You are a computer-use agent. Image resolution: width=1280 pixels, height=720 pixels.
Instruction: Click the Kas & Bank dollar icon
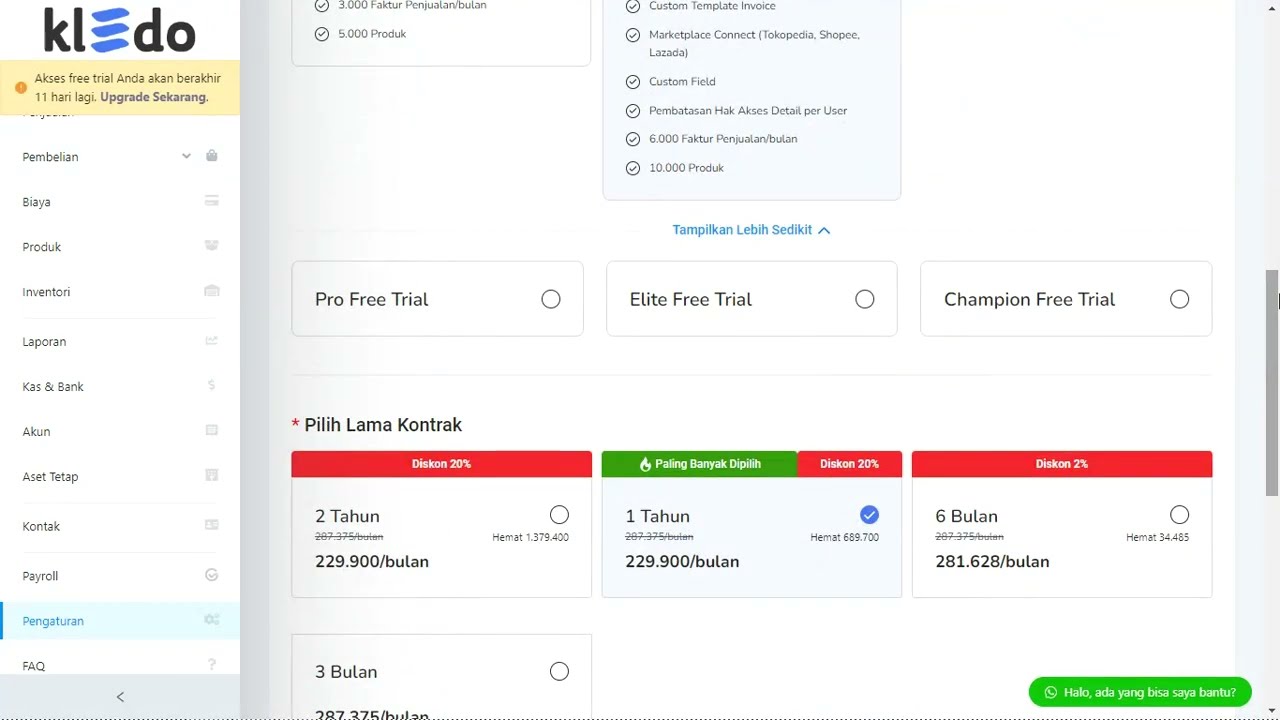pyautogui.click(x=211, y=386)
